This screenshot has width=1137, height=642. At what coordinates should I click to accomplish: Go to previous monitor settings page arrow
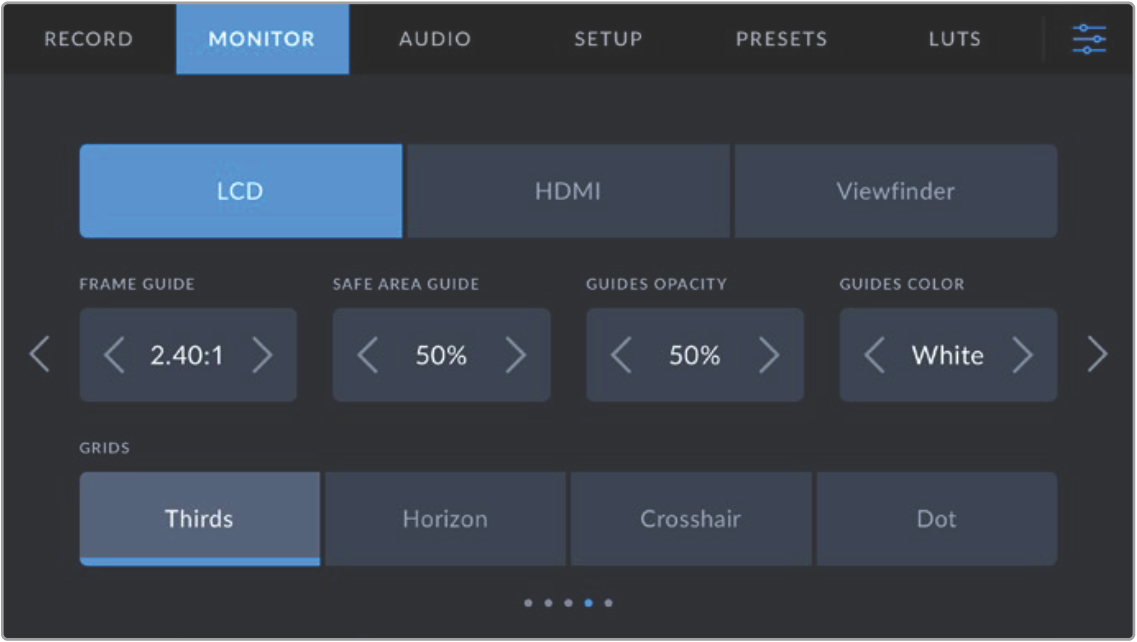click(x=39, y=355)
